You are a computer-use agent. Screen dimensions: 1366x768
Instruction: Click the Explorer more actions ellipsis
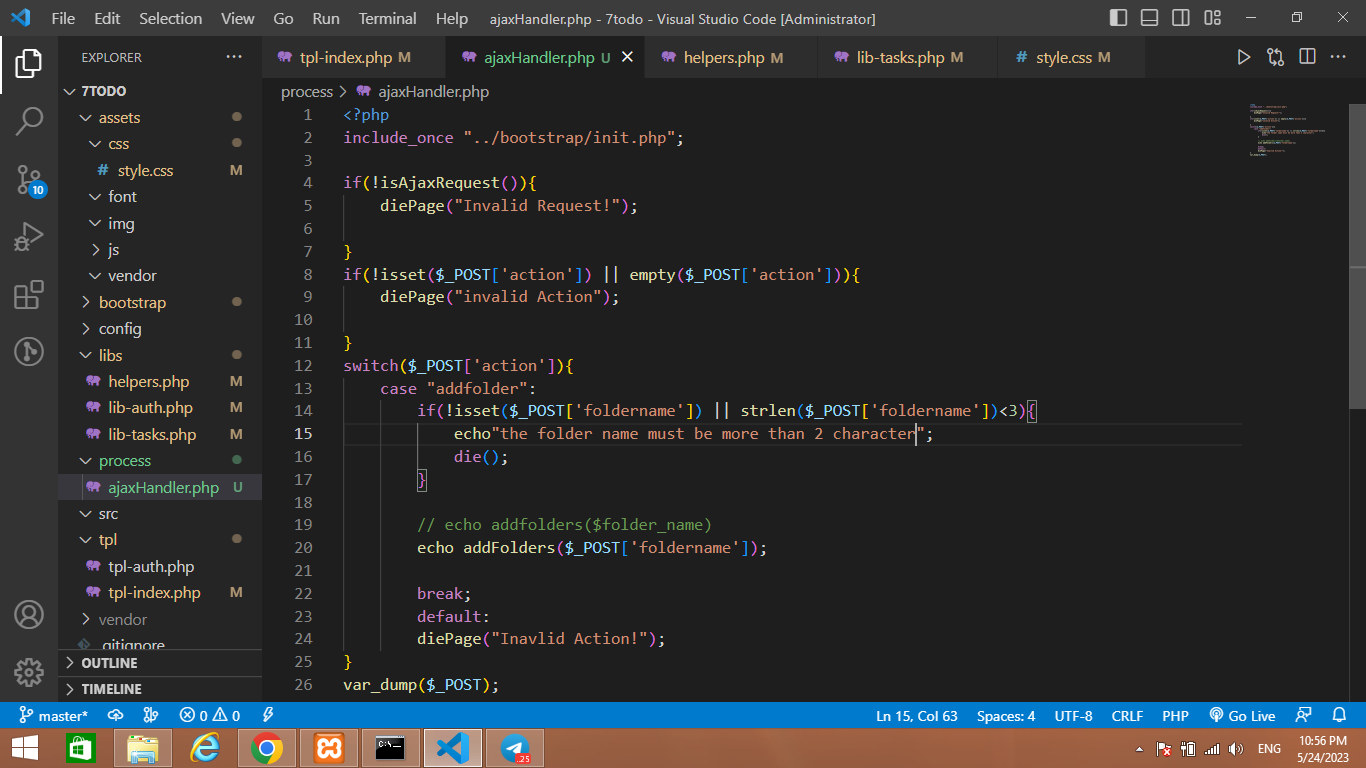point(234,57)
